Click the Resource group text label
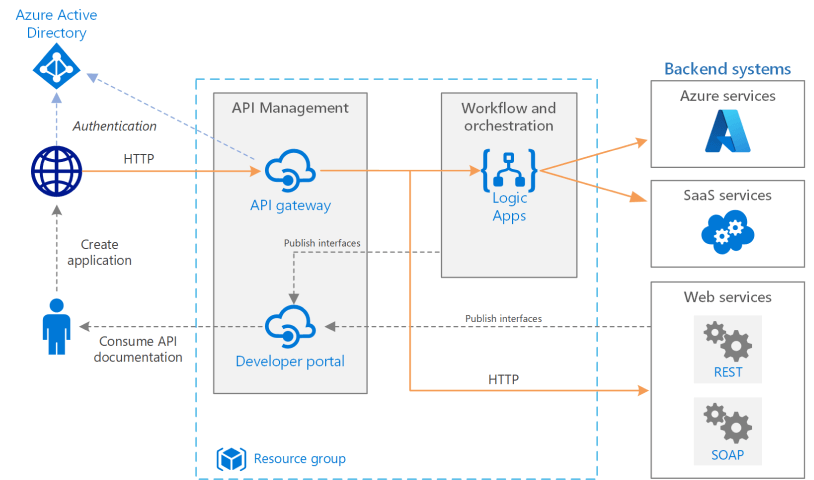The height and width of the screenshot is (480, 814). pyautogui.click(x=300, y=459)
